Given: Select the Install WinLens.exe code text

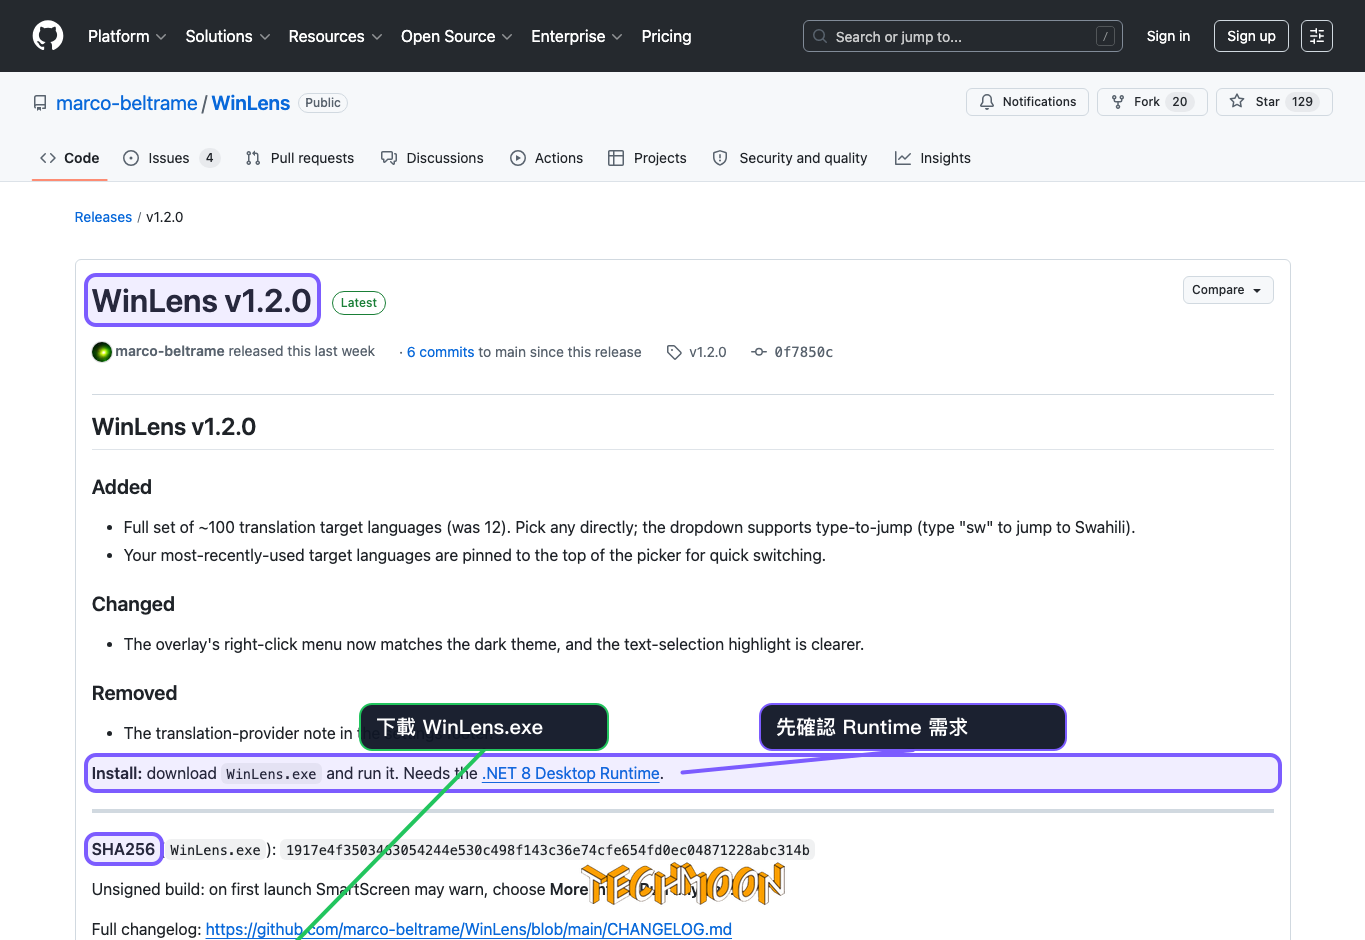Looking at the screenshot, I should click(x=271, y=774).
